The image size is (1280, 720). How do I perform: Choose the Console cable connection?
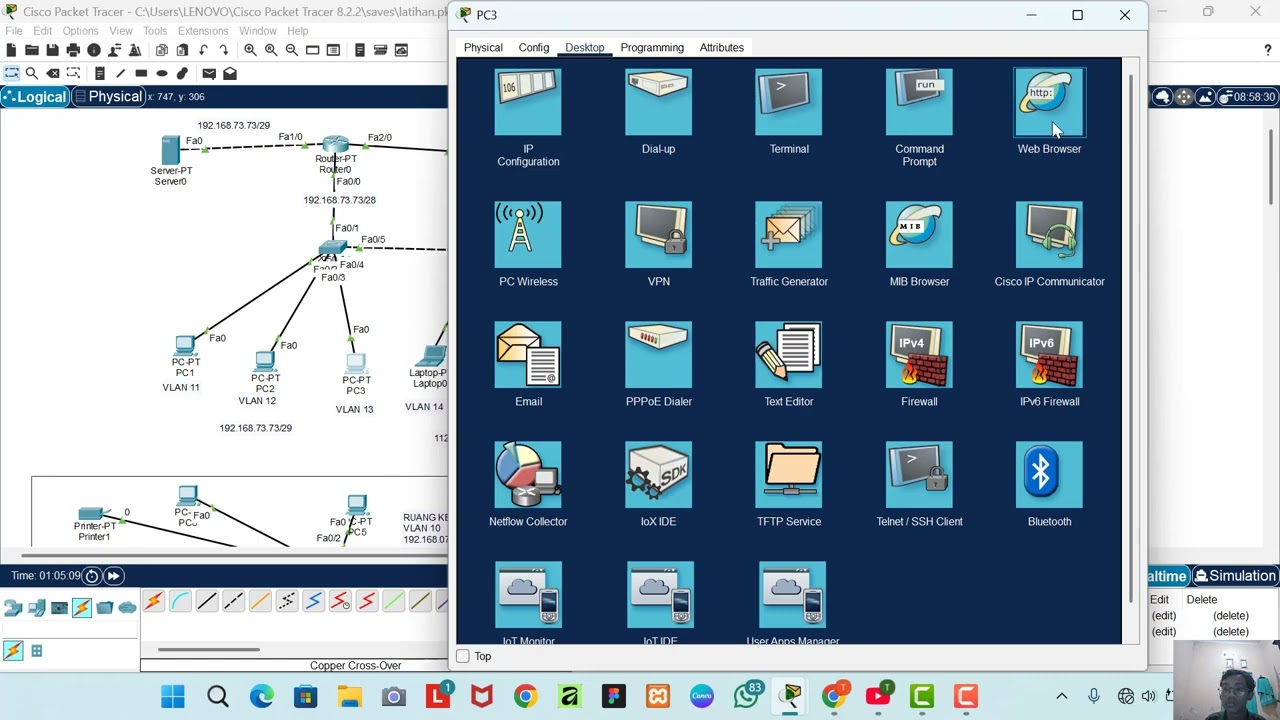pyautogui.click(x=180, y=601)
